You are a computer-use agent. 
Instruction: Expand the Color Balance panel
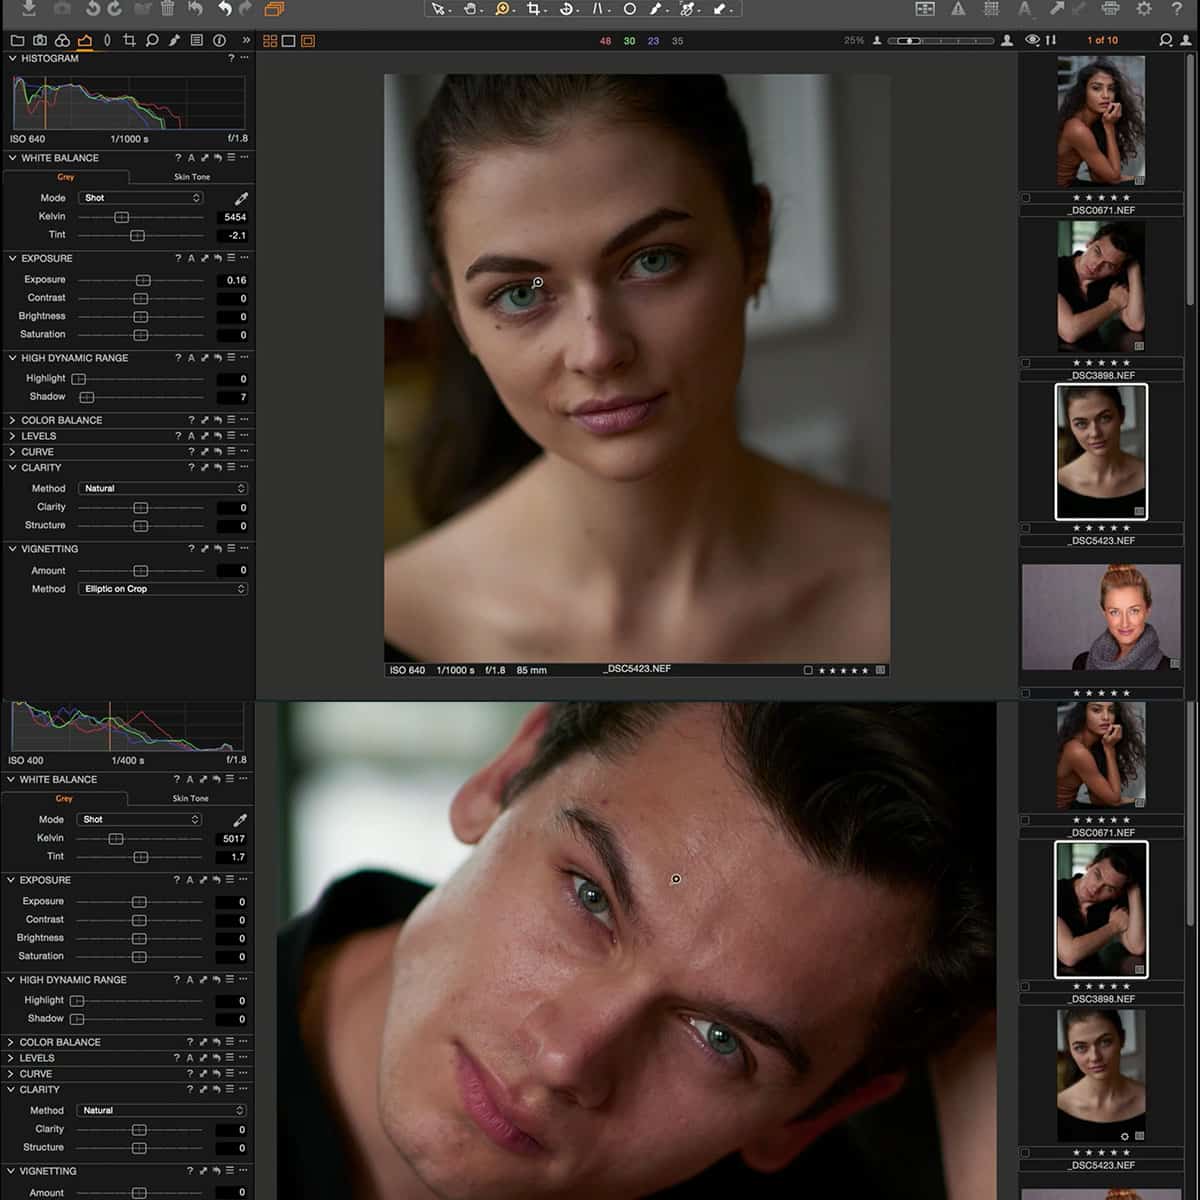click(60, 420)
